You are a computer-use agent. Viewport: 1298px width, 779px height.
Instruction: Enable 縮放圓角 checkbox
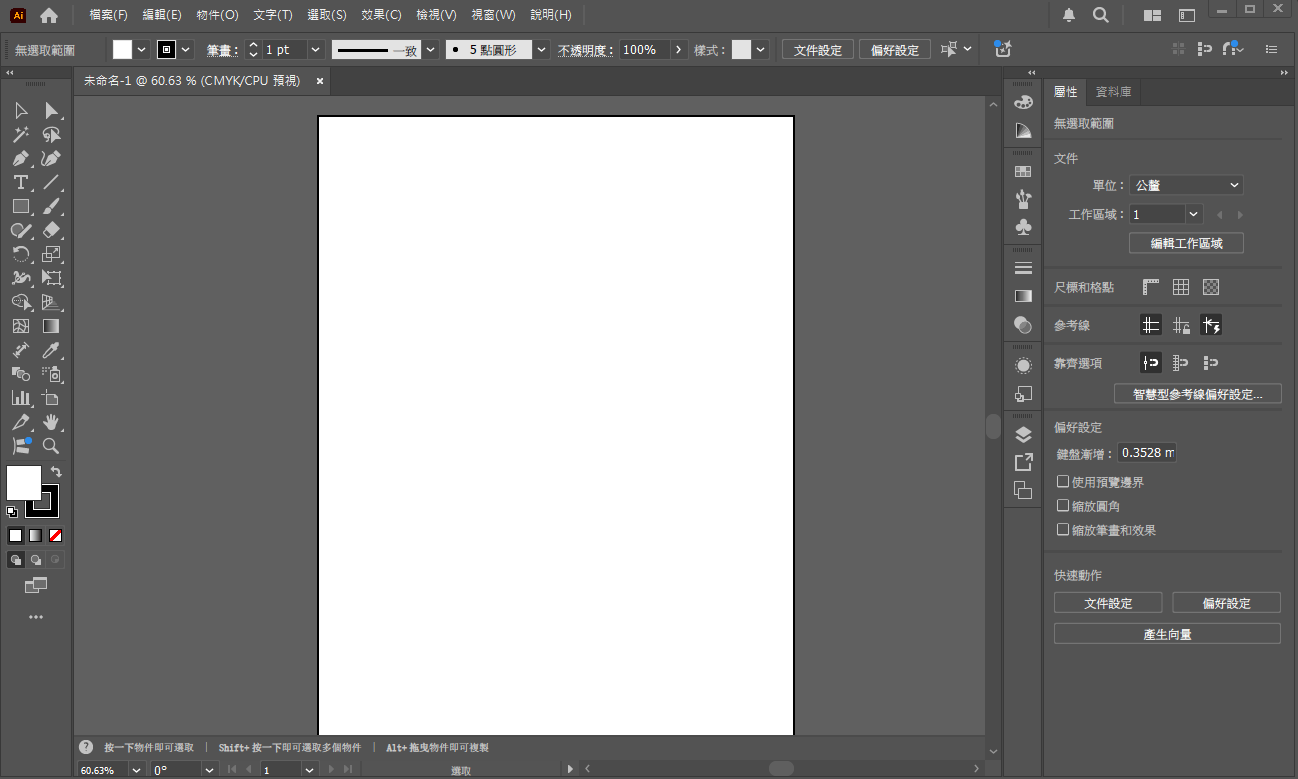[1063, 506]
